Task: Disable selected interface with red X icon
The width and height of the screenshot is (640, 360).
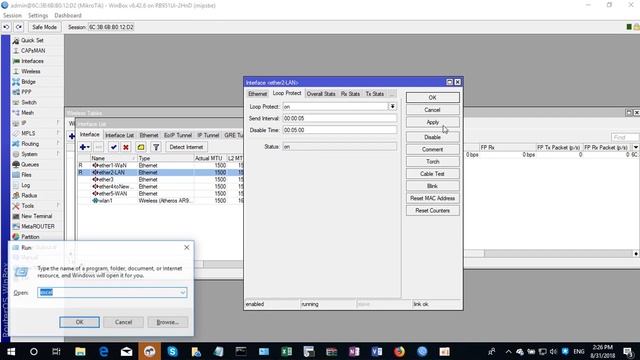Action: click(126, 147)
